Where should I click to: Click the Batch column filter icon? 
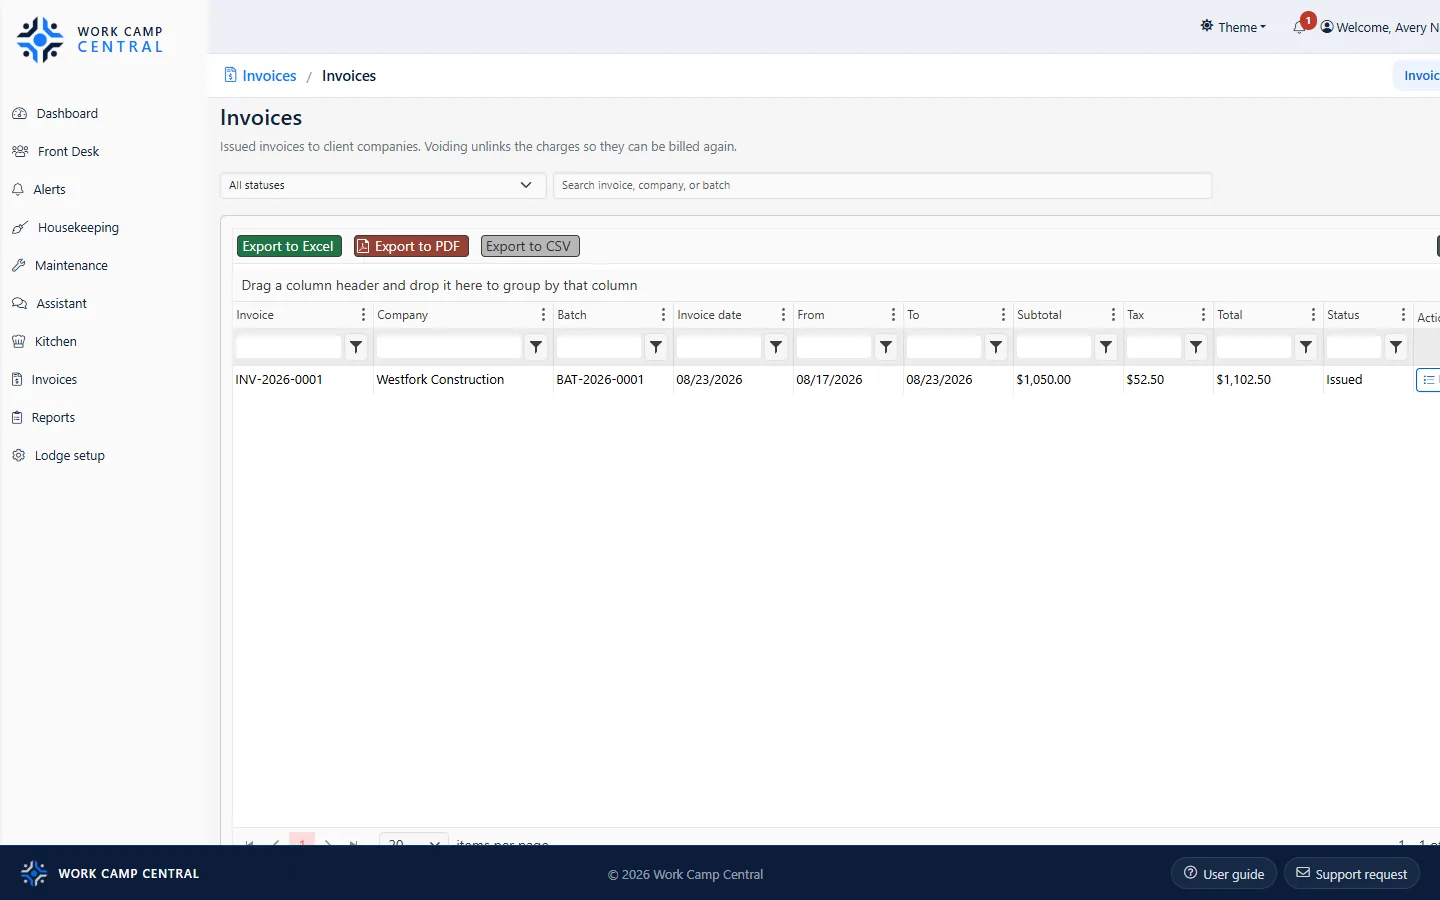tap(656, 347)
